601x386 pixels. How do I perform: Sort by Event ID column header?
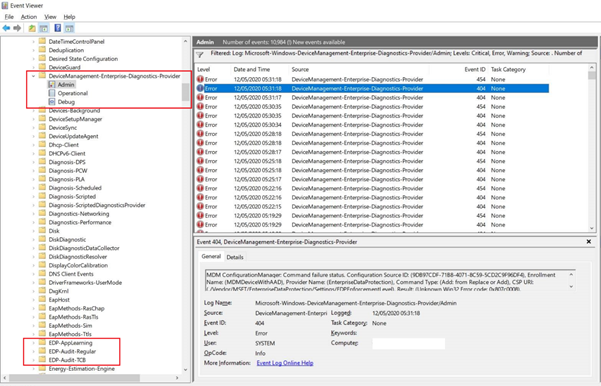pos(459,69)
